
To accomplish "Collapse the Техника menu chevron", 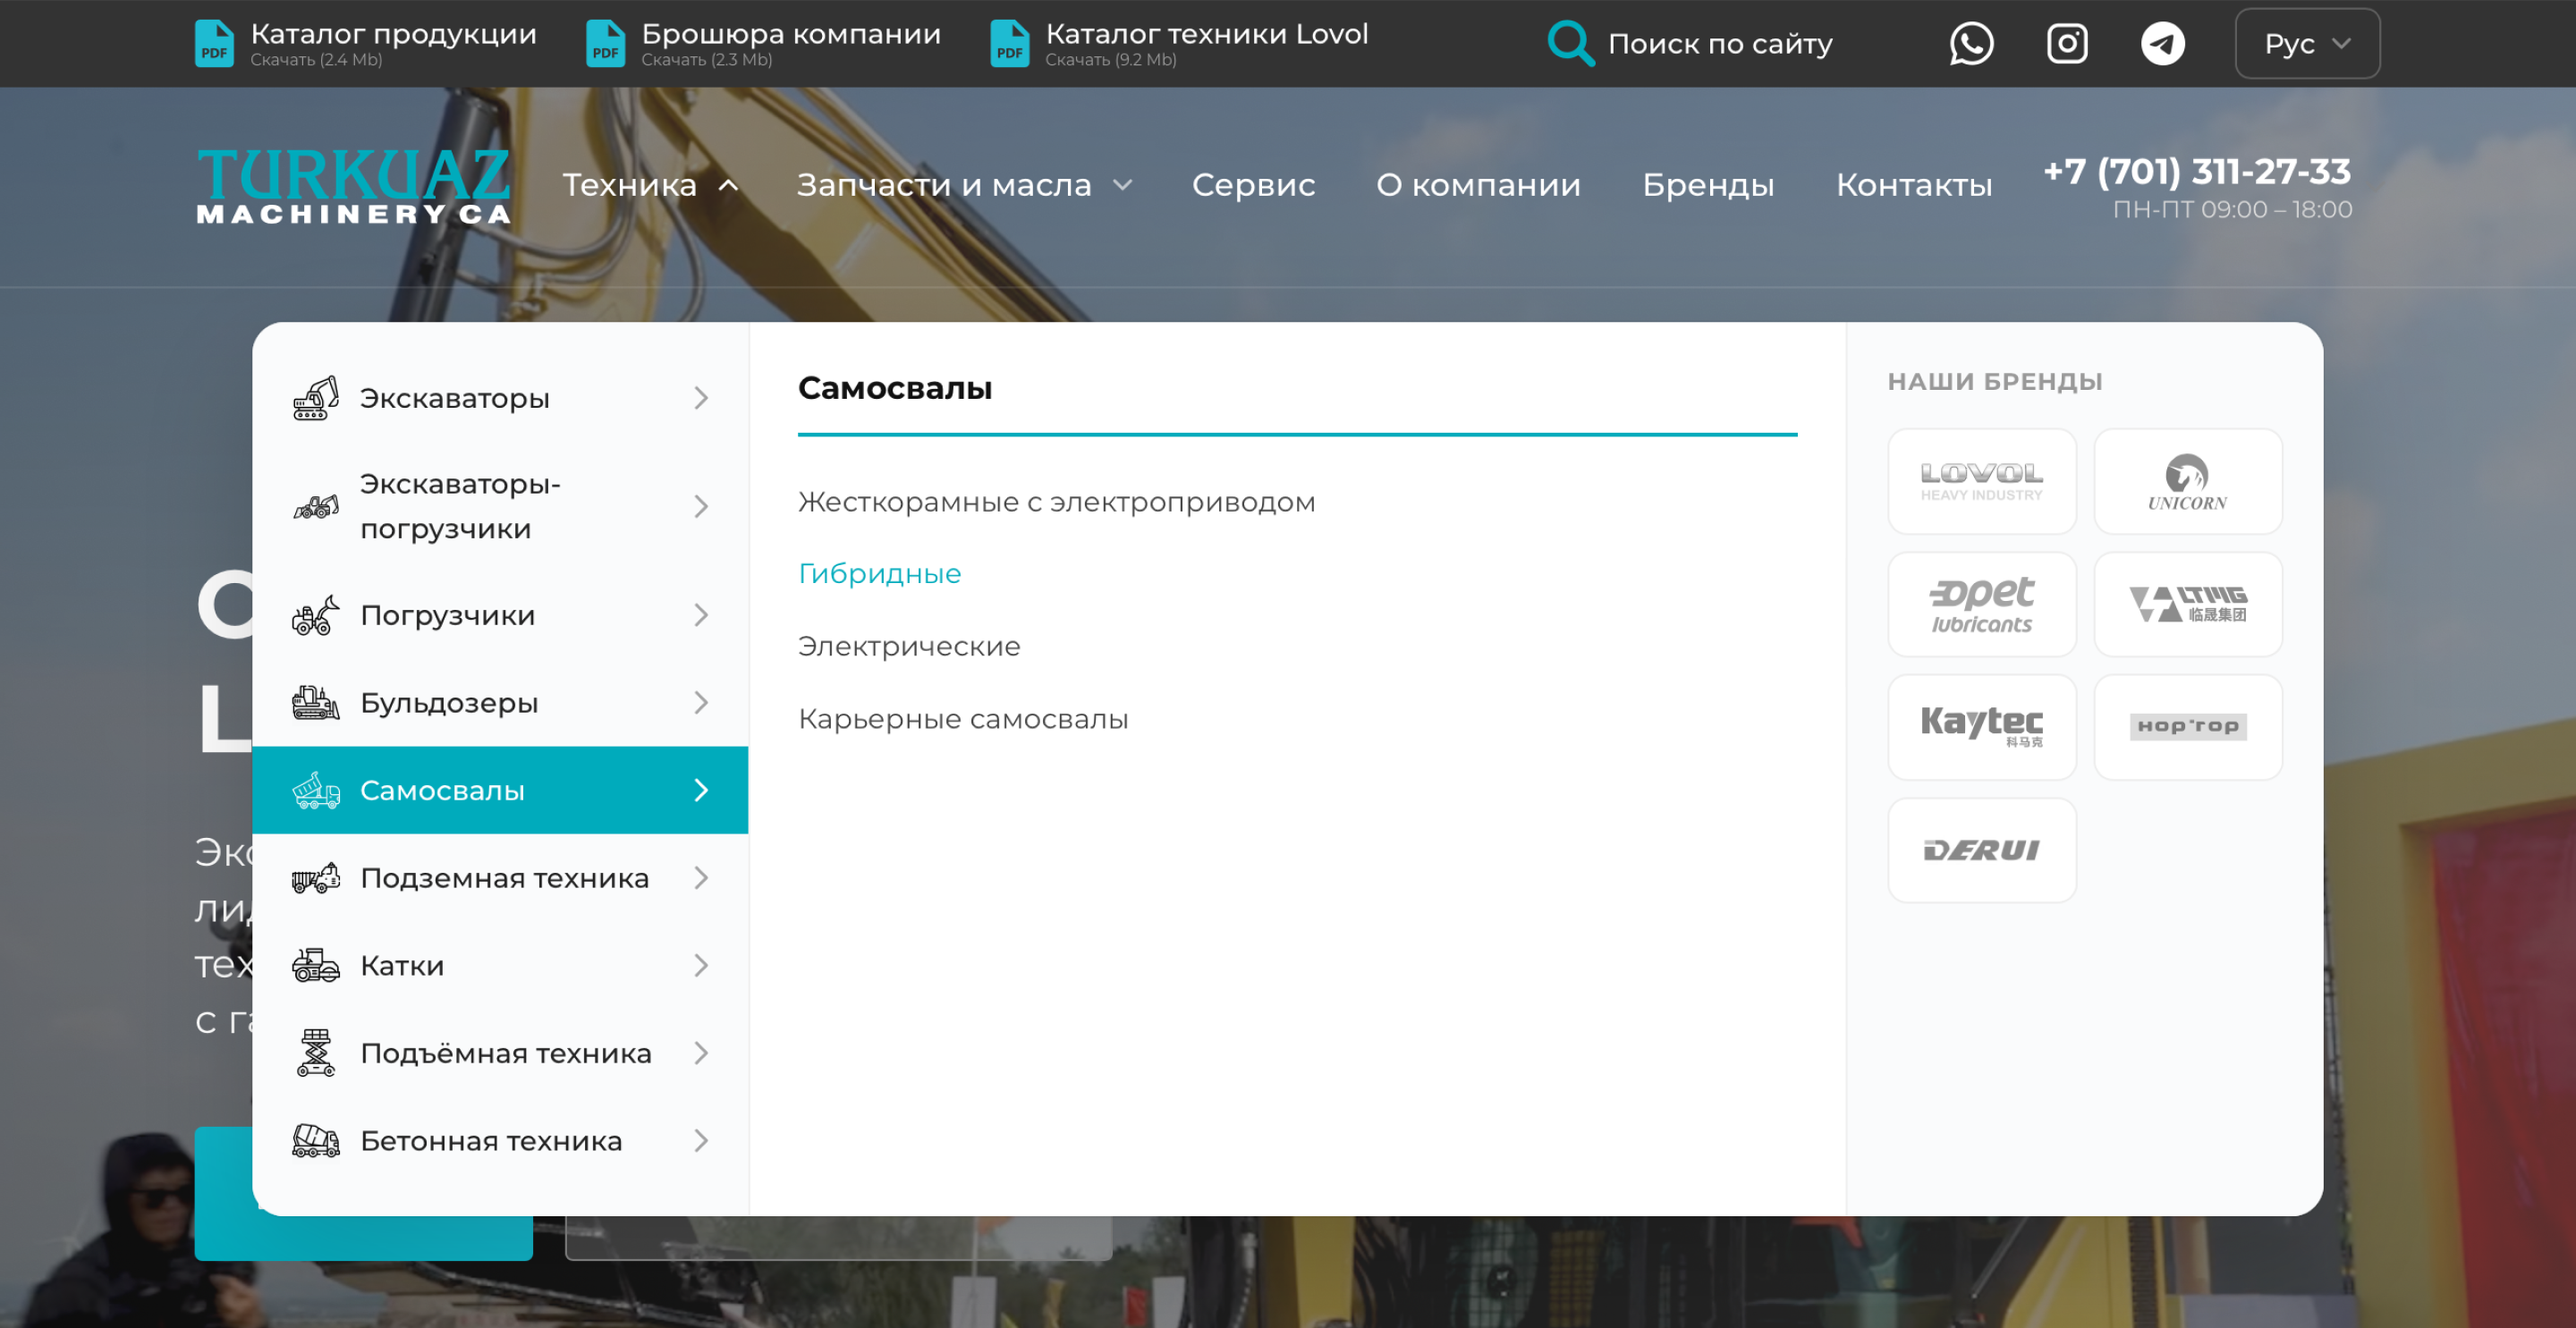I will click(x=728, y=185).
